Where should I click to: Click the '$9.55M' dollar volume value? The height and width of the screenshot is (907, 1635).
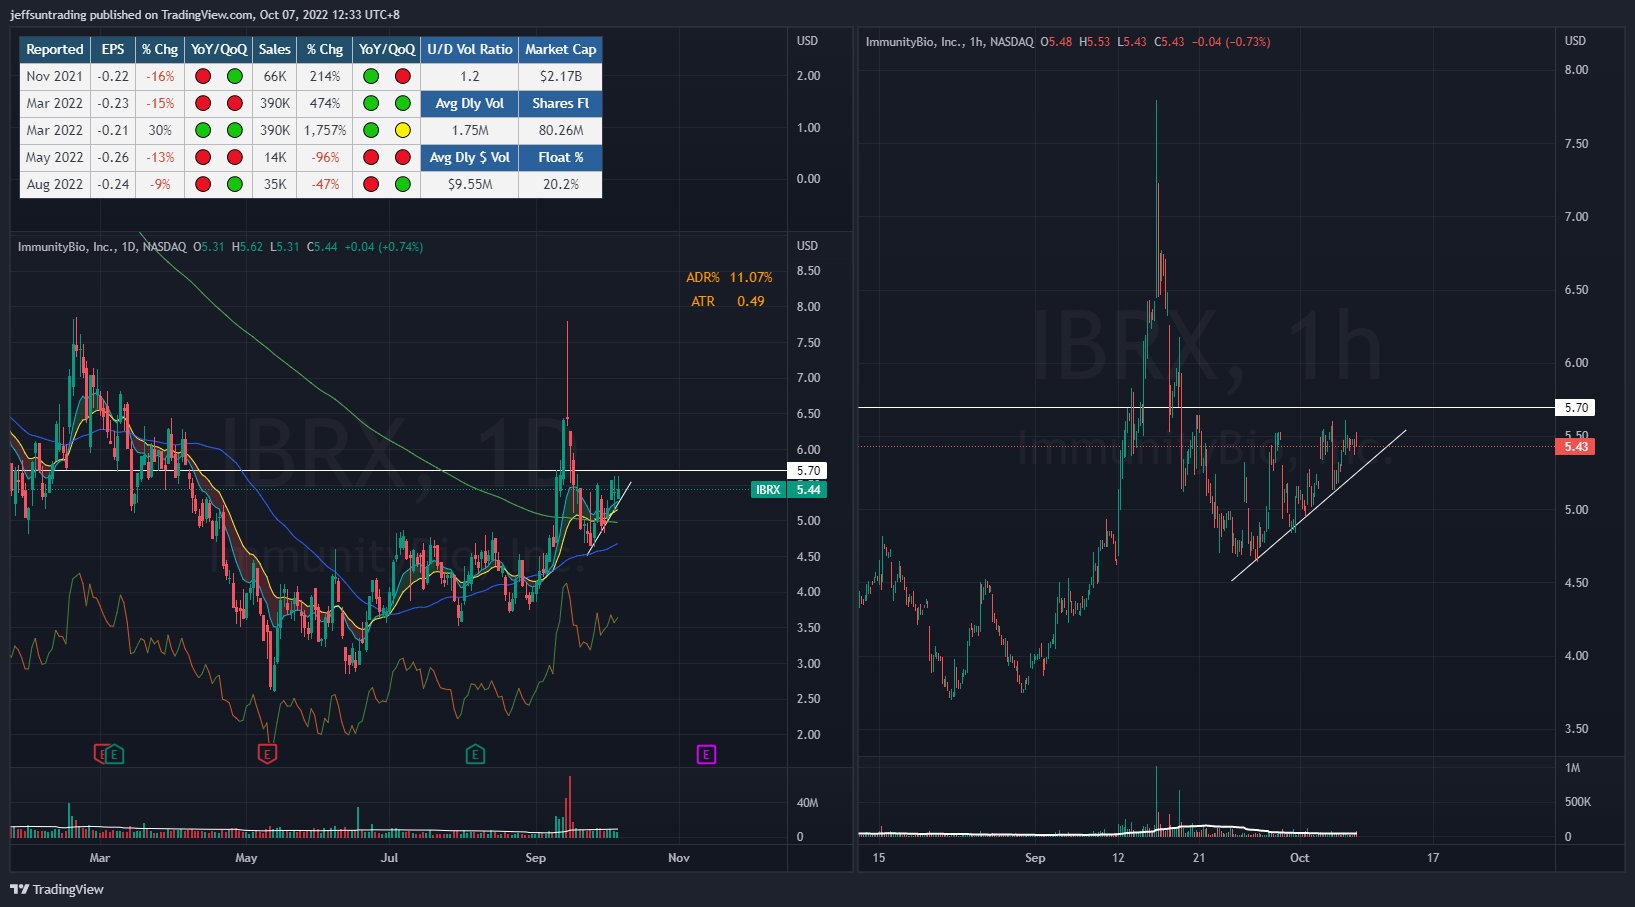[470, 184]
